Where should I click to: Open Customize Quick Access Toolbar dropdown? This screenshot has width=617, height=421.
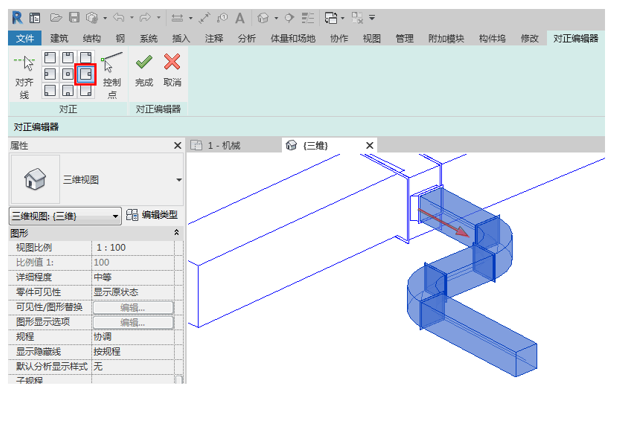[372, 18]
